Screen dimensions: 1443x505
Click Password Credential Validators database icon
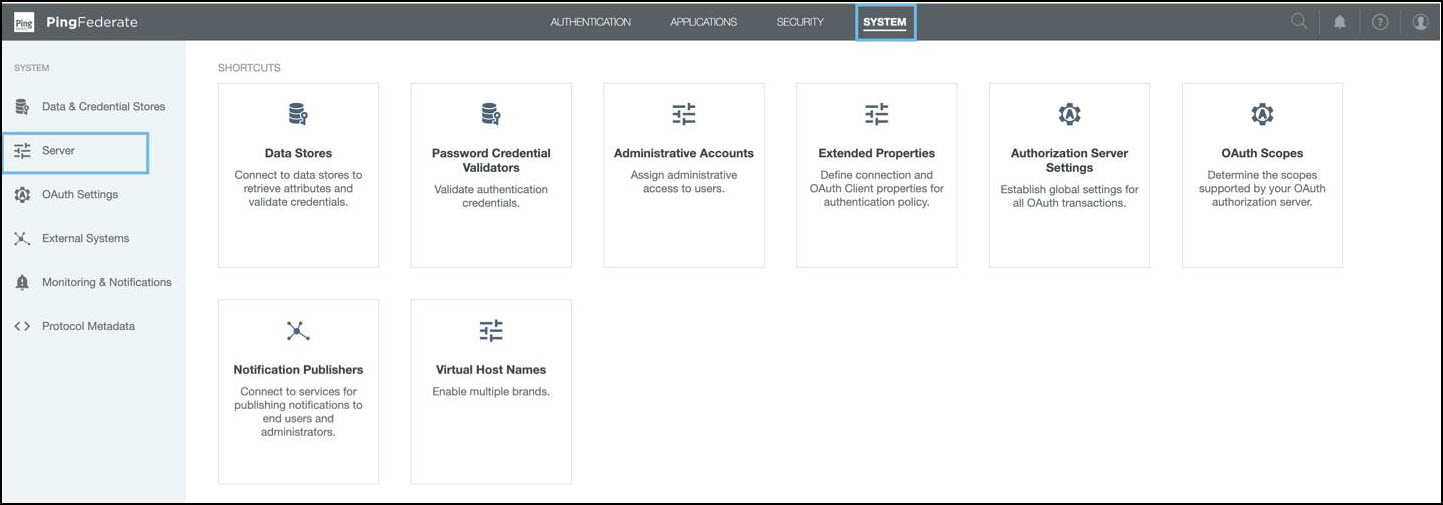(491, 114)
